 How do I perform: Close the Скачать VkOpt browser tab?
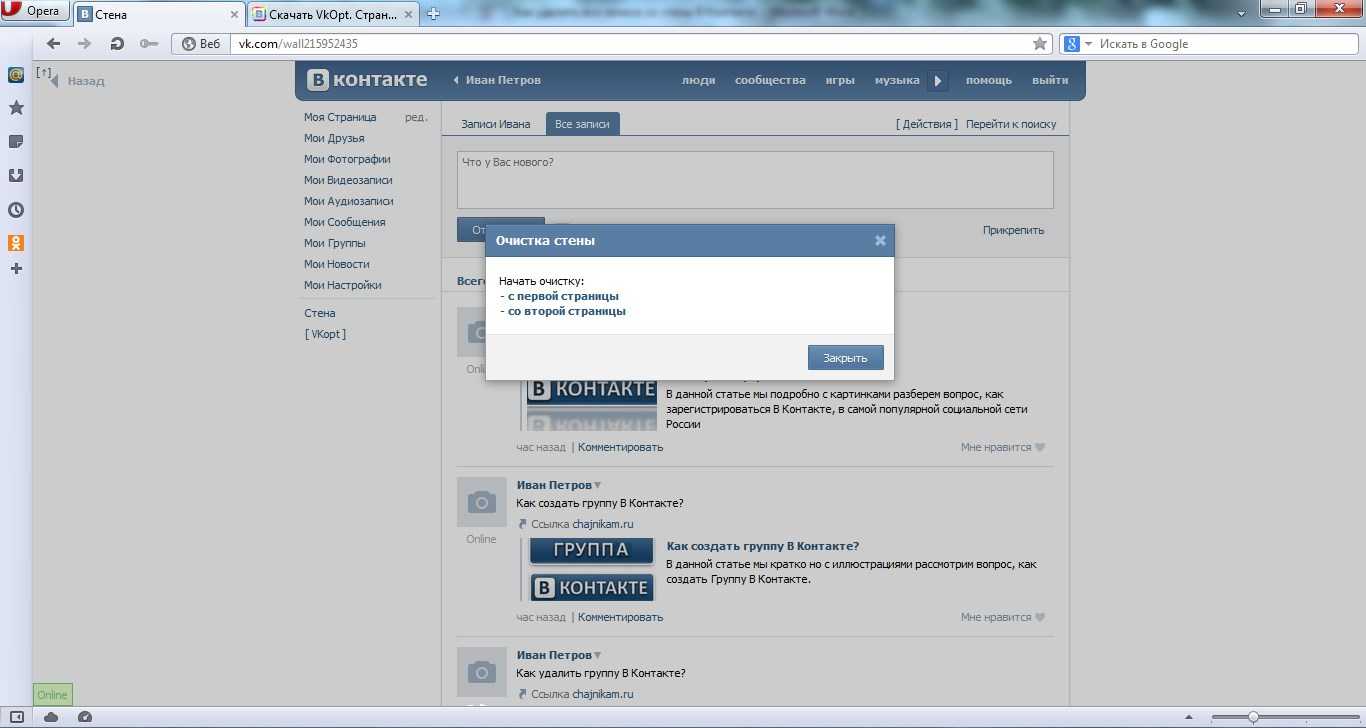click(x=409, y=14)
